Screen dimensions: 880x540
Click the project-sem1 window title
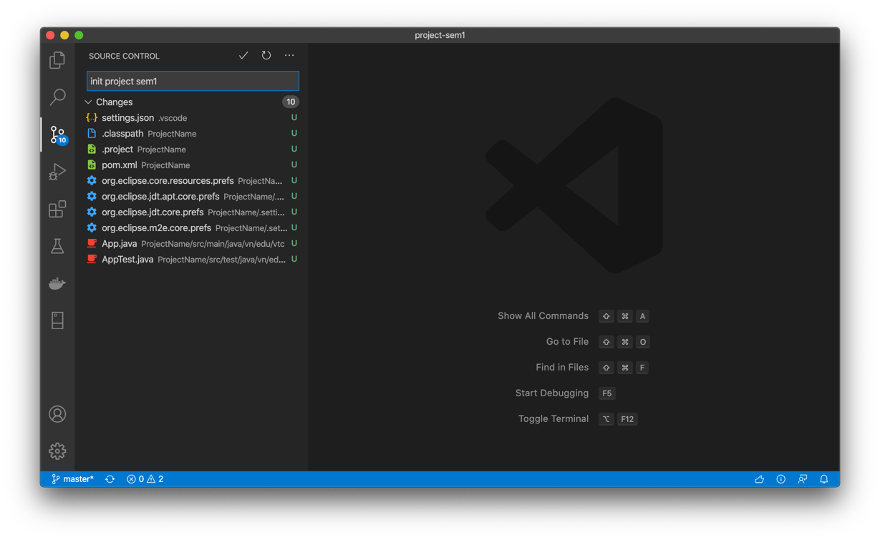click(440, 35)
